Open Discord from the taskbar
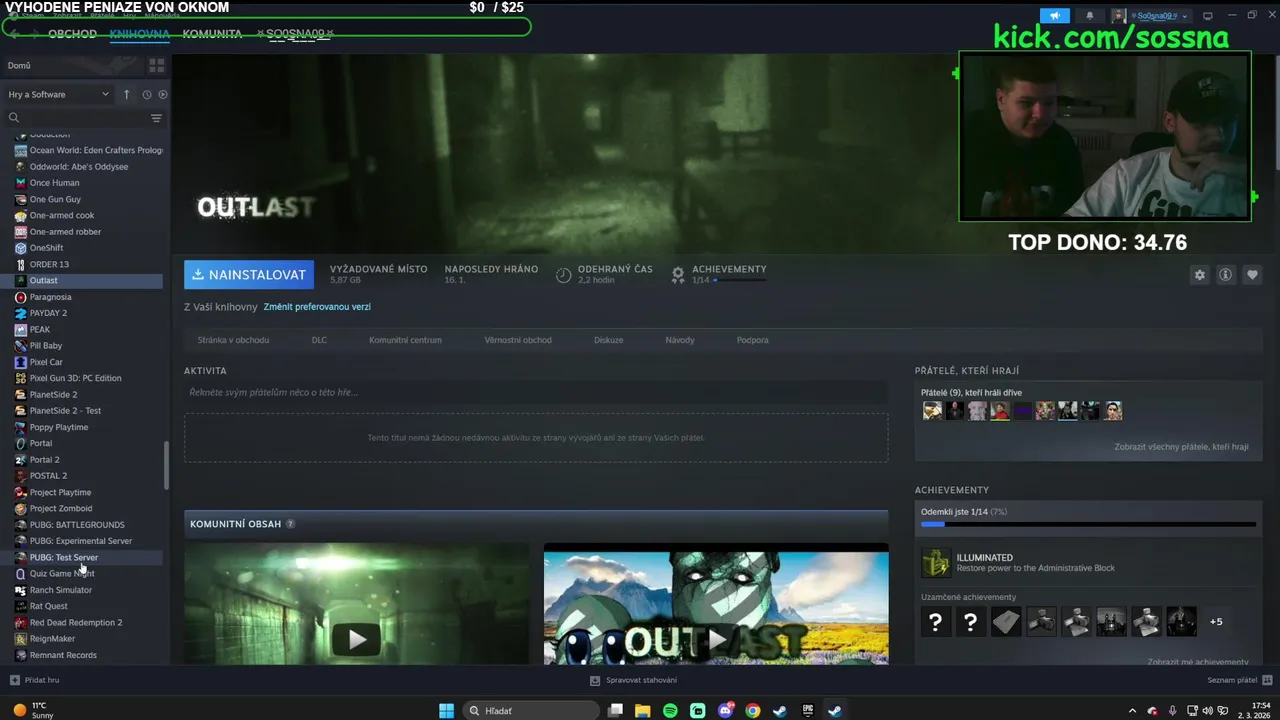The width and height of the screenshot is (1280, 720). [725, 711]
